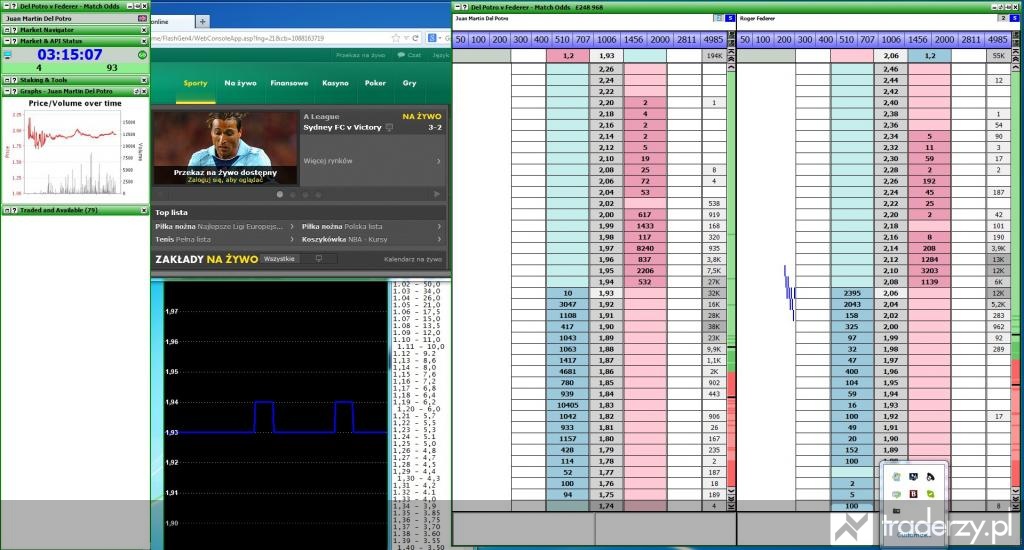
Task: Open help for Market Navigator panel
Action: [14, 30]
